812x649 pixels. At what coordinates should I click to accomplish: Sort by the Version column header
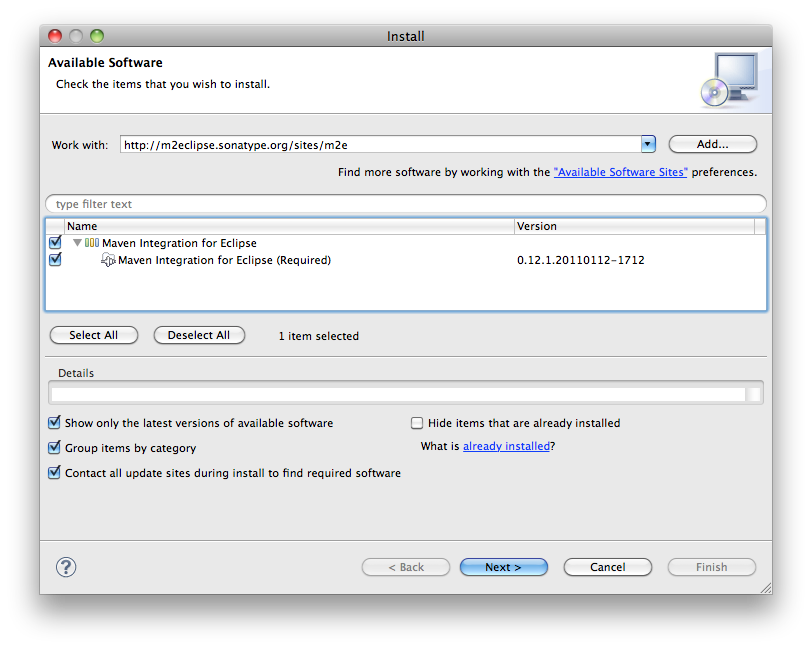(638, 227)
